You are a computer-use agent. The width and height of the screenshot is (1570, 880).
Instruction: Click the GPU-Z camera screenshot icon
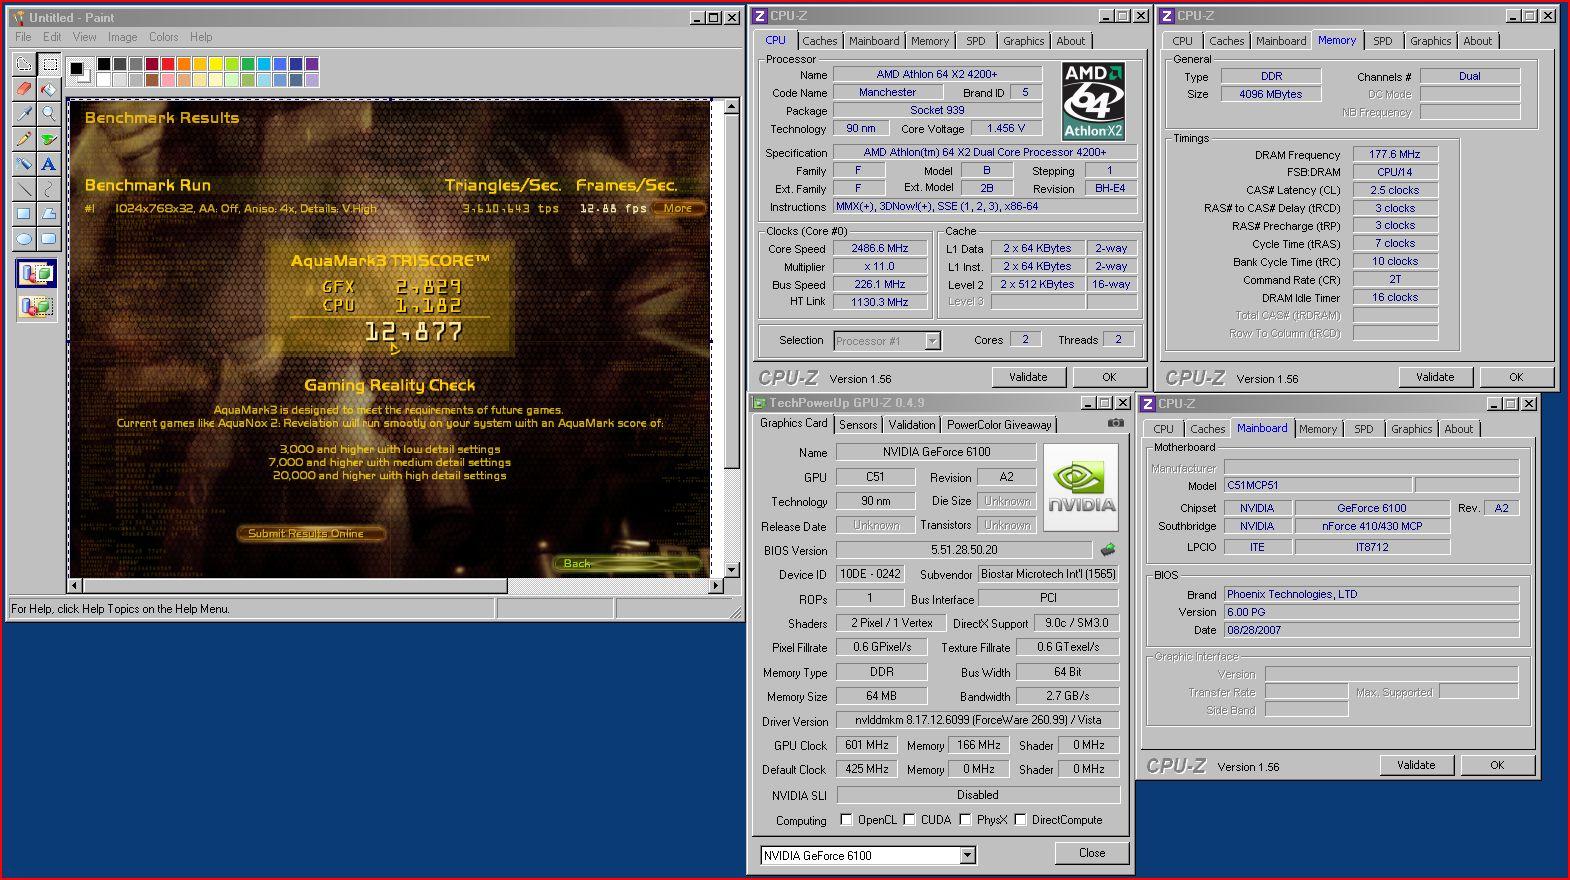(x=1115, y=423)
